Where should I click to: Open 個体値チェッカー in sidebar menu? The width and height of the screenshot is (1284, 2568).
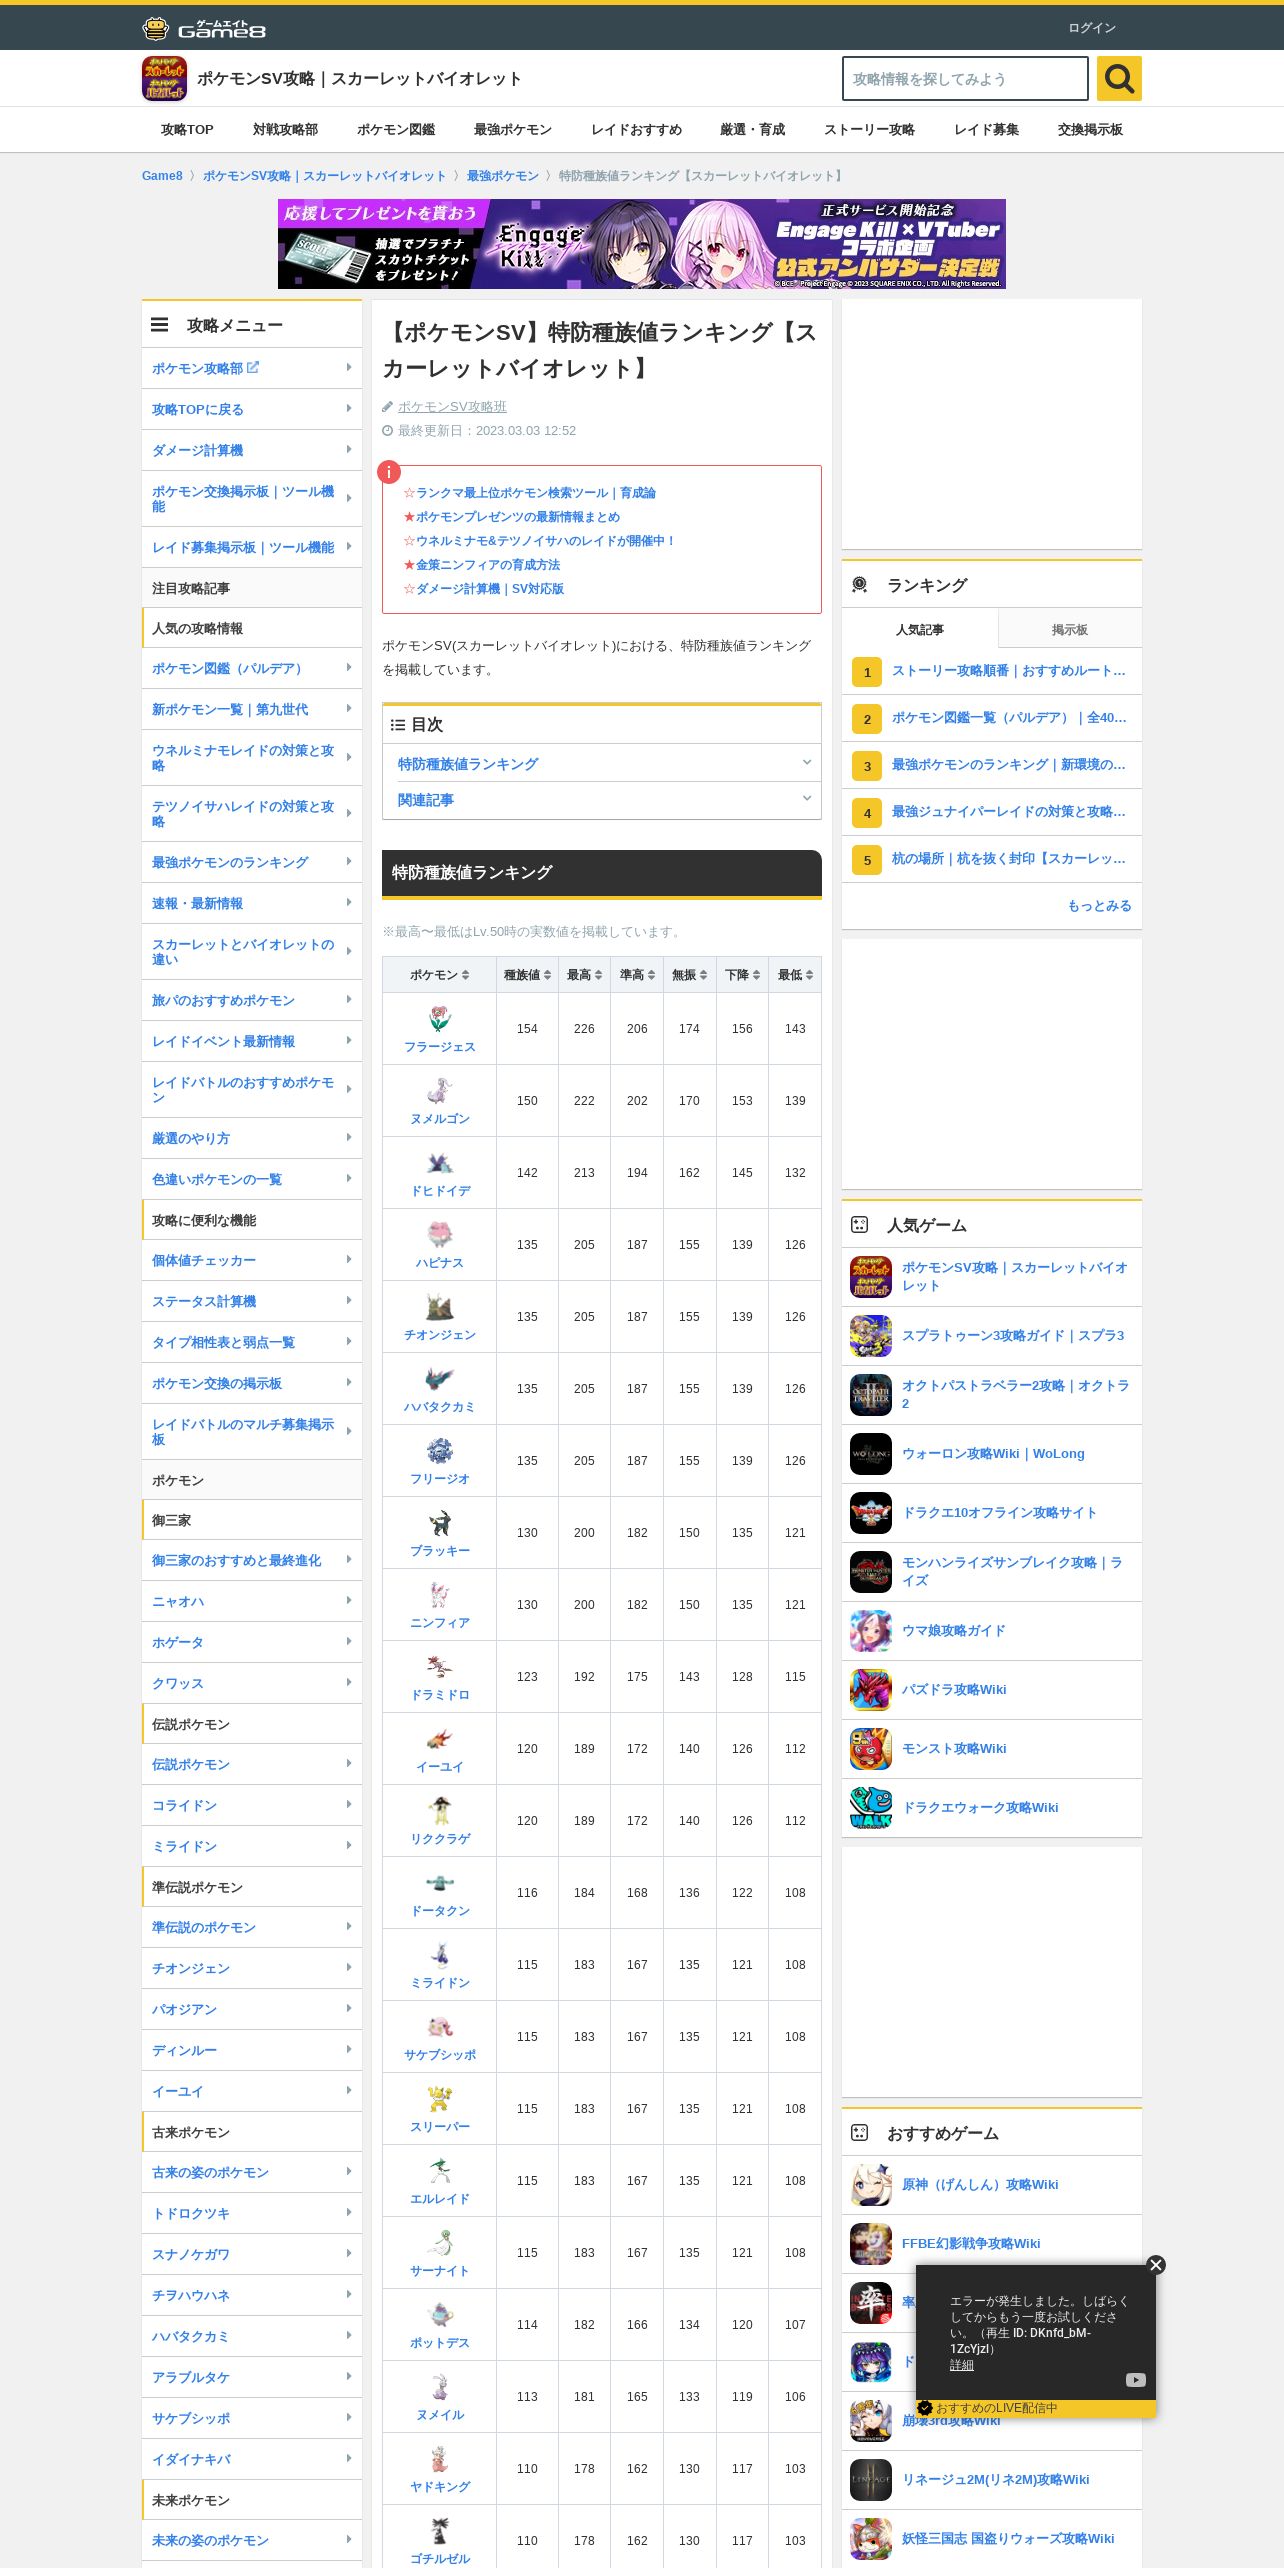(252, 1261)
